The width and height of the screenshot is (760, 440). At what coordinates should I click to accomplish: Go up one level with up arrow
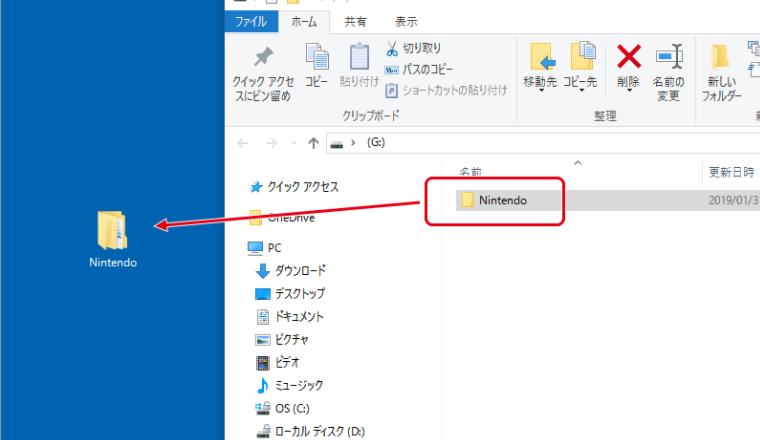pyautogui.click(x=314, y=143)
